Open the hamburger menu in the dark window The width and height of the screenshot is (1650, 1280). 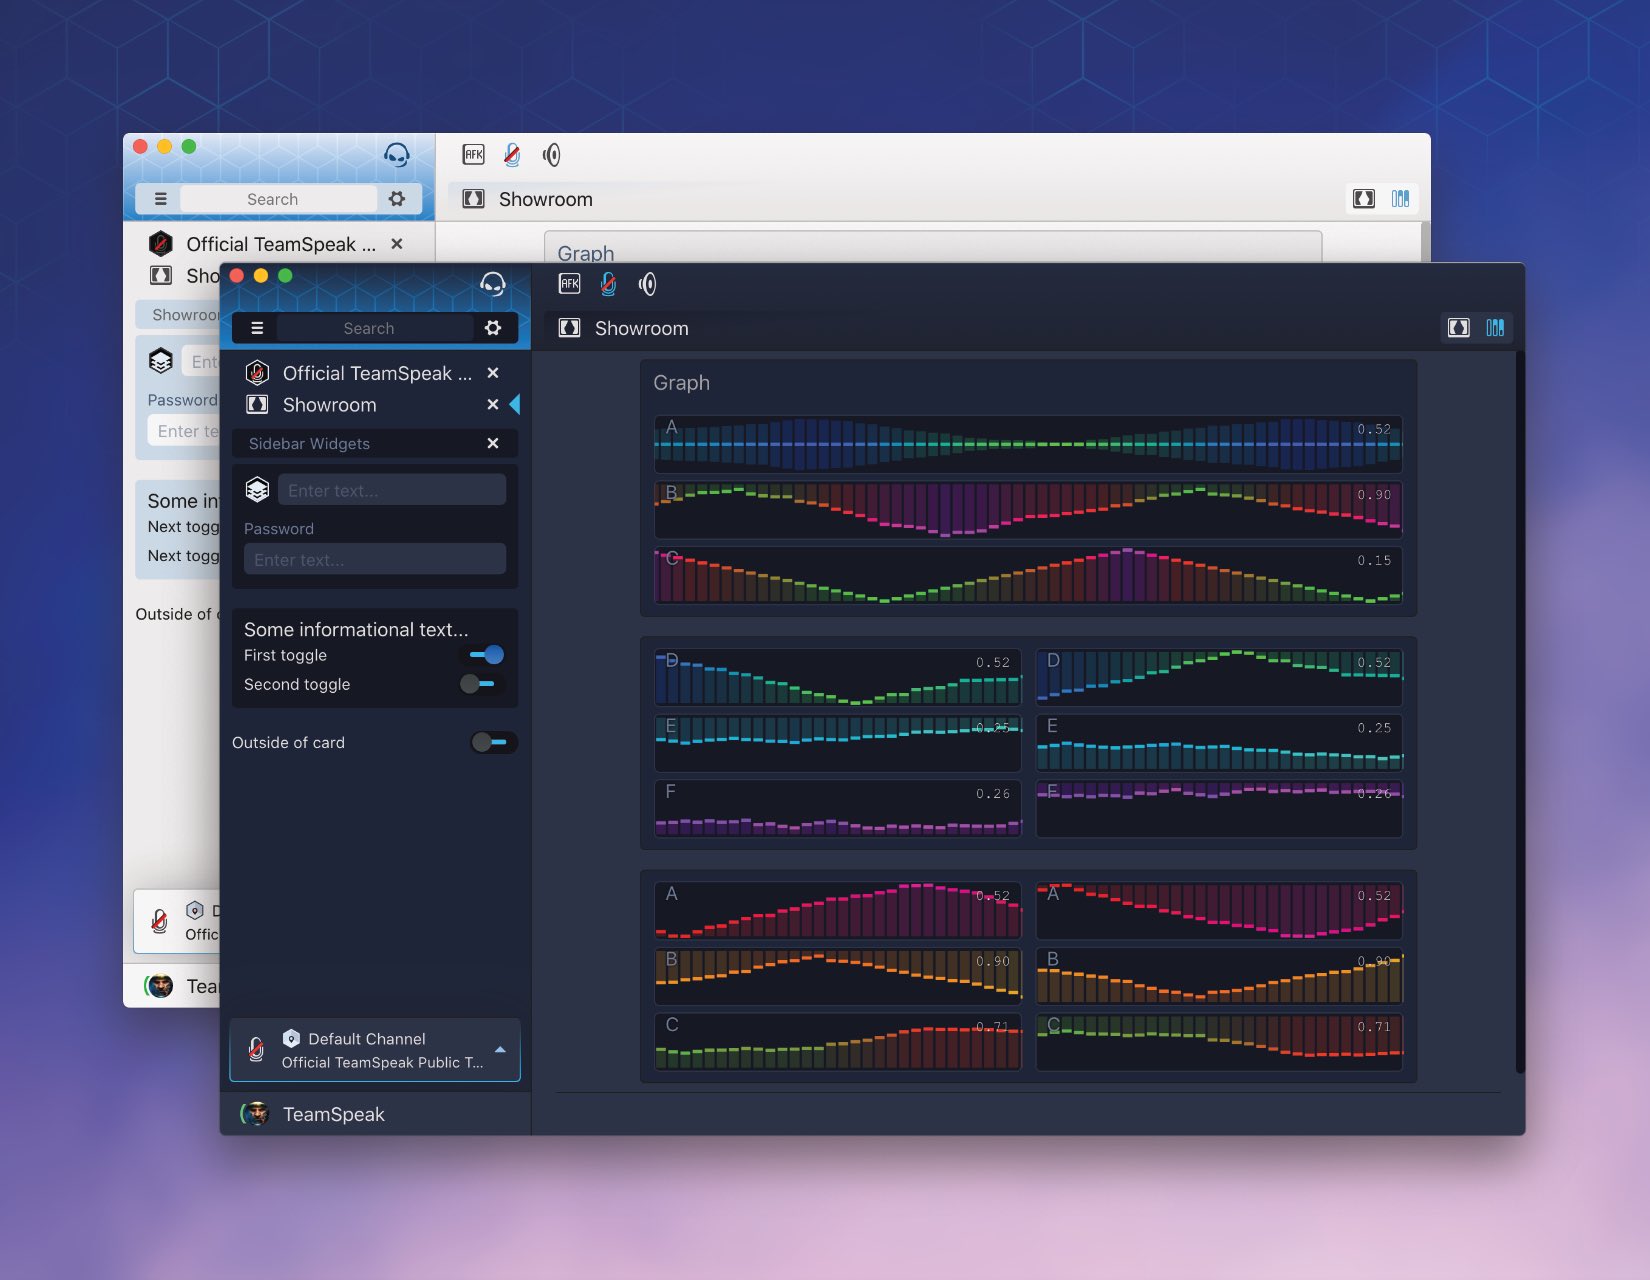257,328
